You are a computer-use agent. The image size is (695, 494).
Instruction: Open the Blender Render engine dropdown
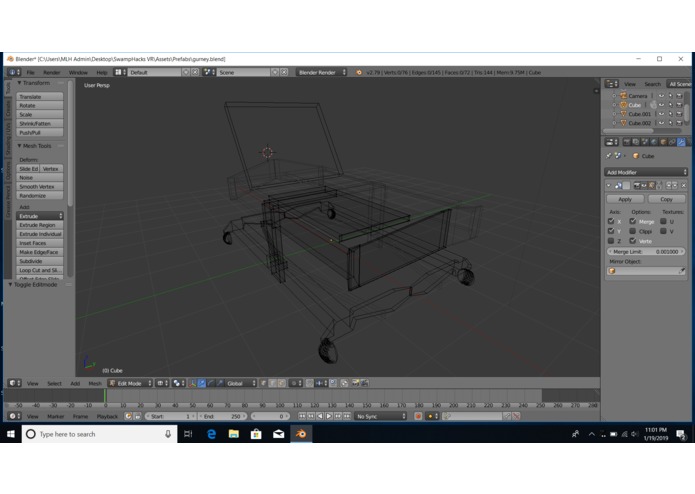pos(322,72)
